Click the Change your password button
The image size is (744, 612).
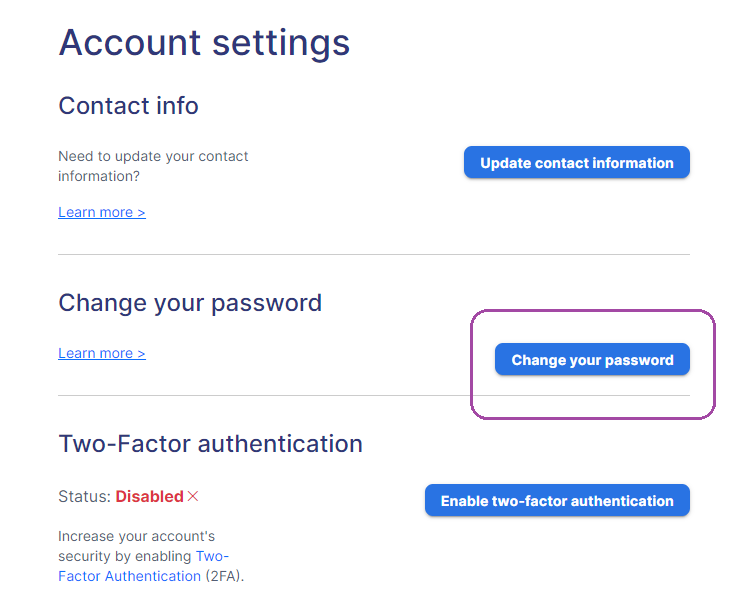point(592,359)
